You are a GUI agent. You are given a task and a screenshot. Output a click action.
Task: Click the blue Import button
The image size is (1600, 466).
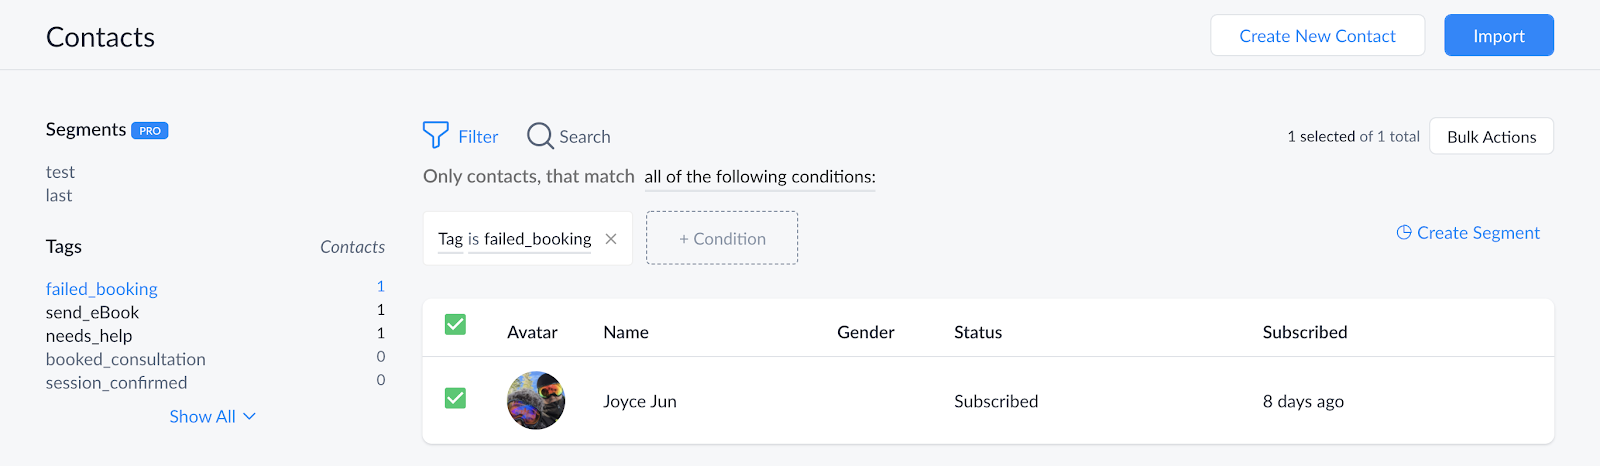coord(1499,36)
